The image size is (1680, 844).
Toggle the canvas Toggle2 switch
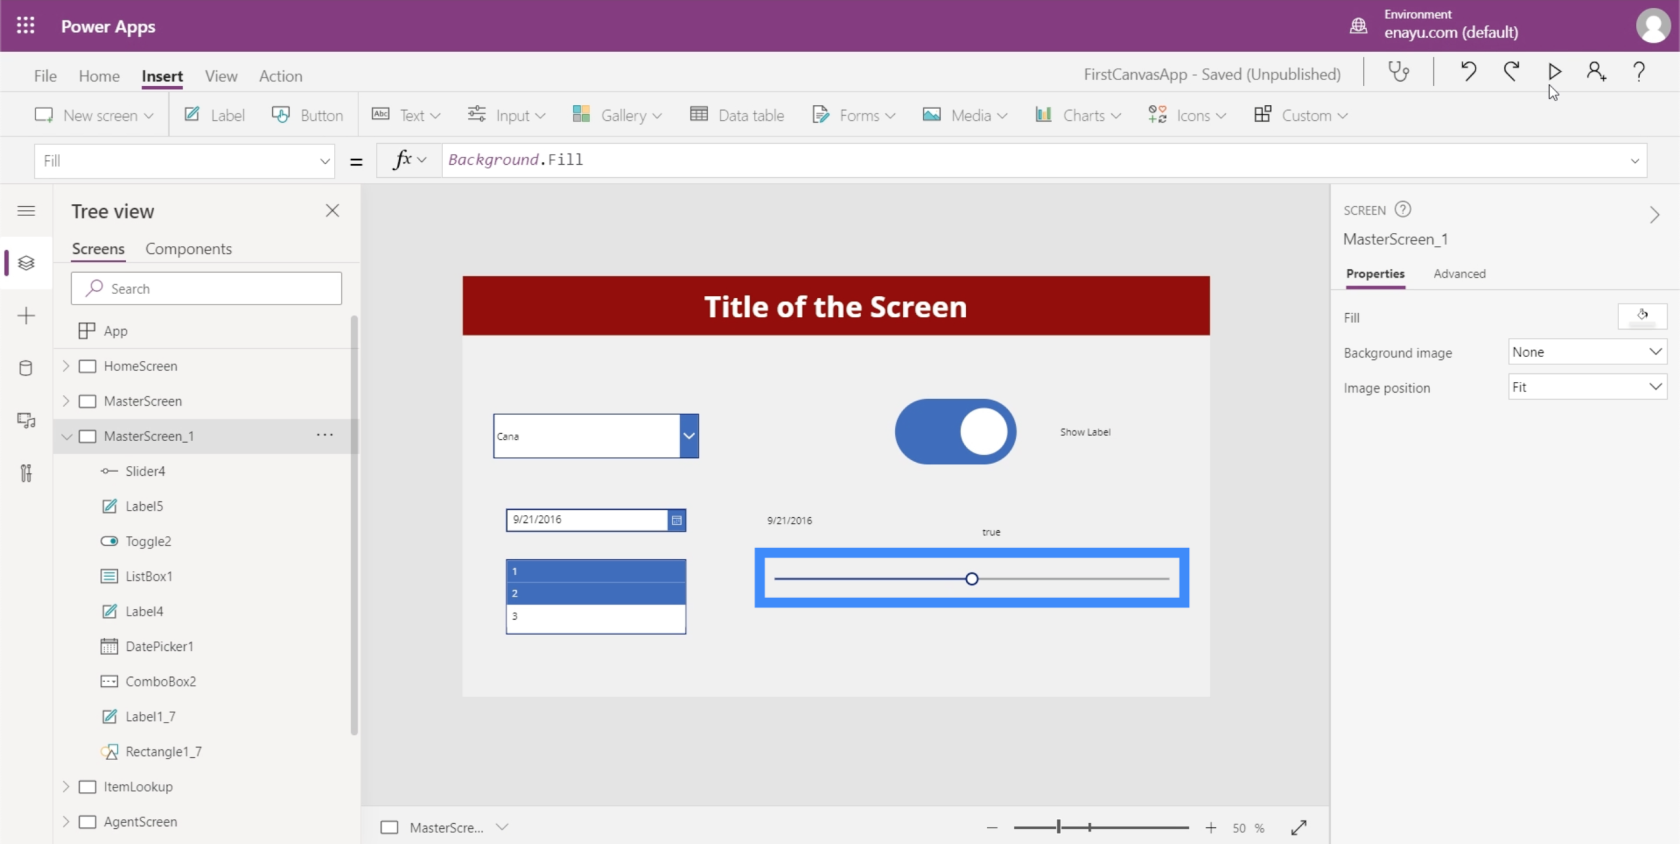pos(955,432)
